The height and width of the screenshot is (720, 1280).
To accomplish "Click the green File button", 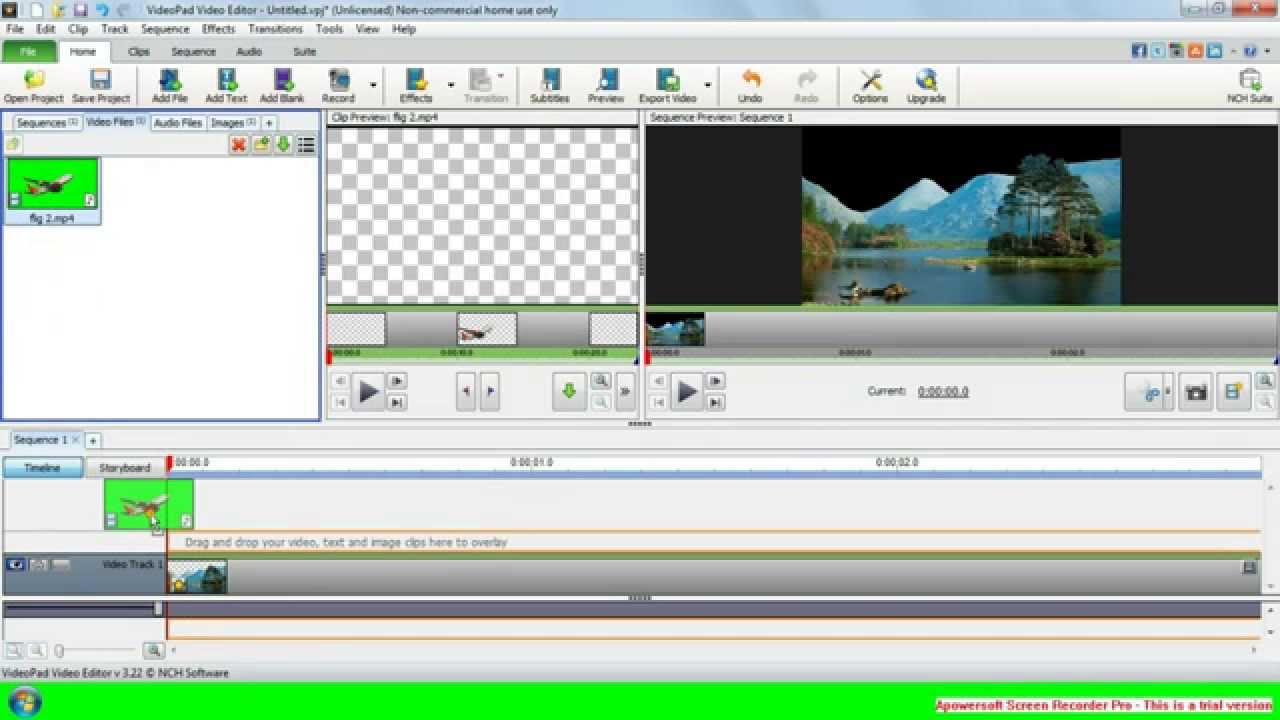I will click(28, 51).
